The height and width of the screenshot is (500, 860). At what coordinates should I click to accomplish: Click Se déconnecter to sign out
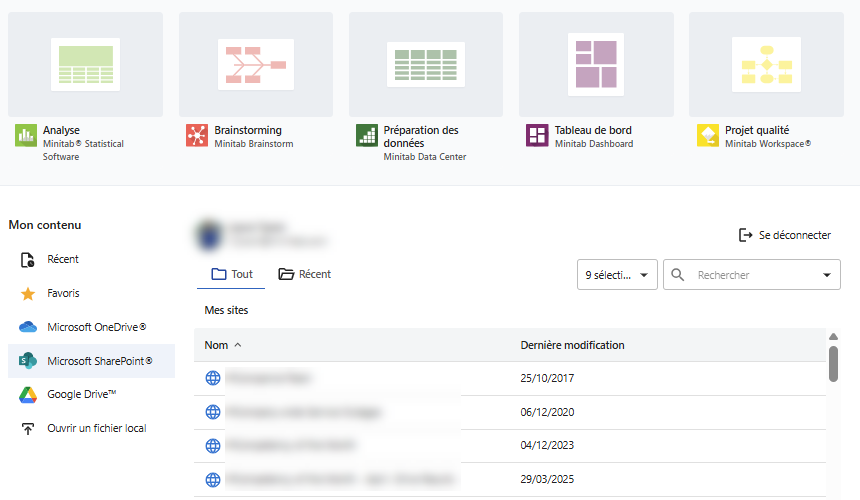tap(785, 235)
